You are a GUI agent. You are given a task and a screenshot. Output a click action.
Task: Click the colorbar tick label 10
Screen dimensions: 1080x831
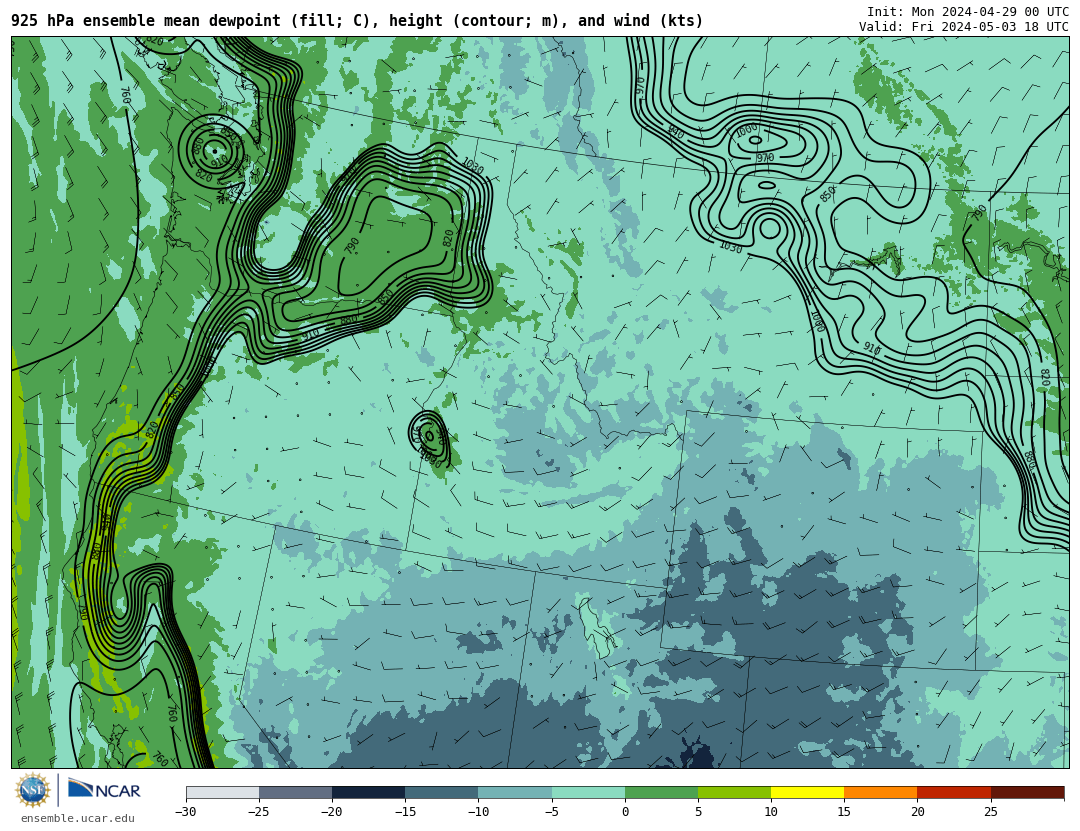[771, 812]
